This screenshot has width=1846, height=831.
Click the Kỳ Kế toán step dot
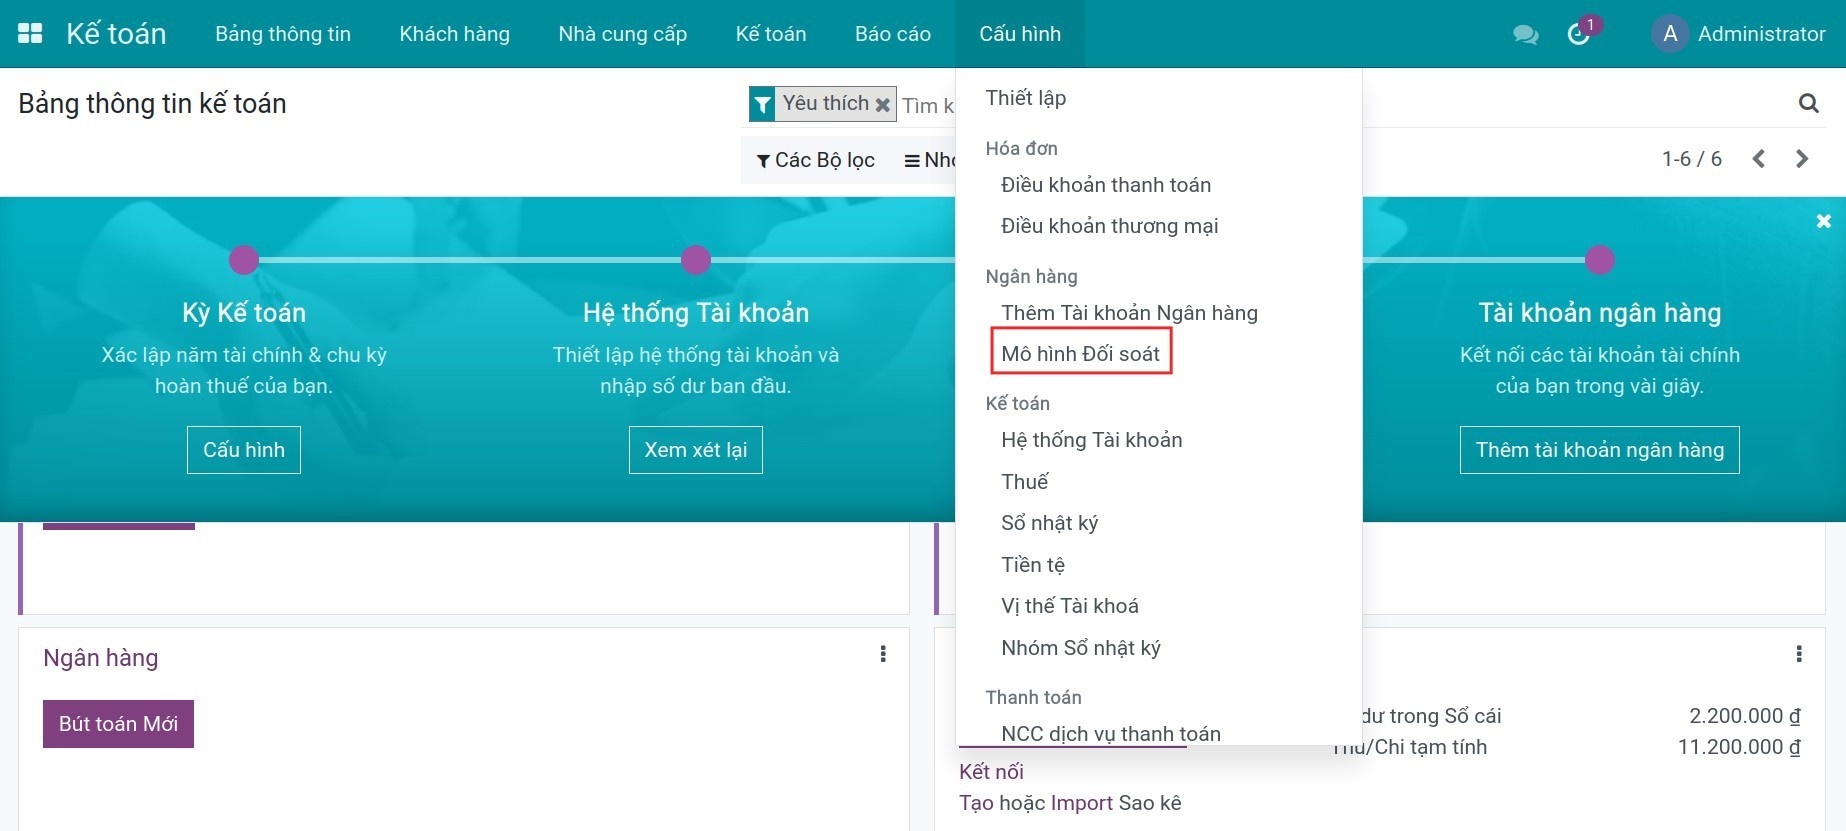click(244, 260)
